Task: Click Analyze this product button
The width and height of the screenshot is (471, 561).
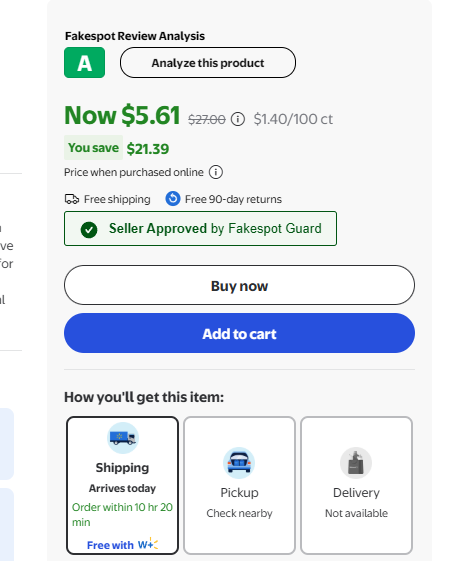Action: point(208,63)
